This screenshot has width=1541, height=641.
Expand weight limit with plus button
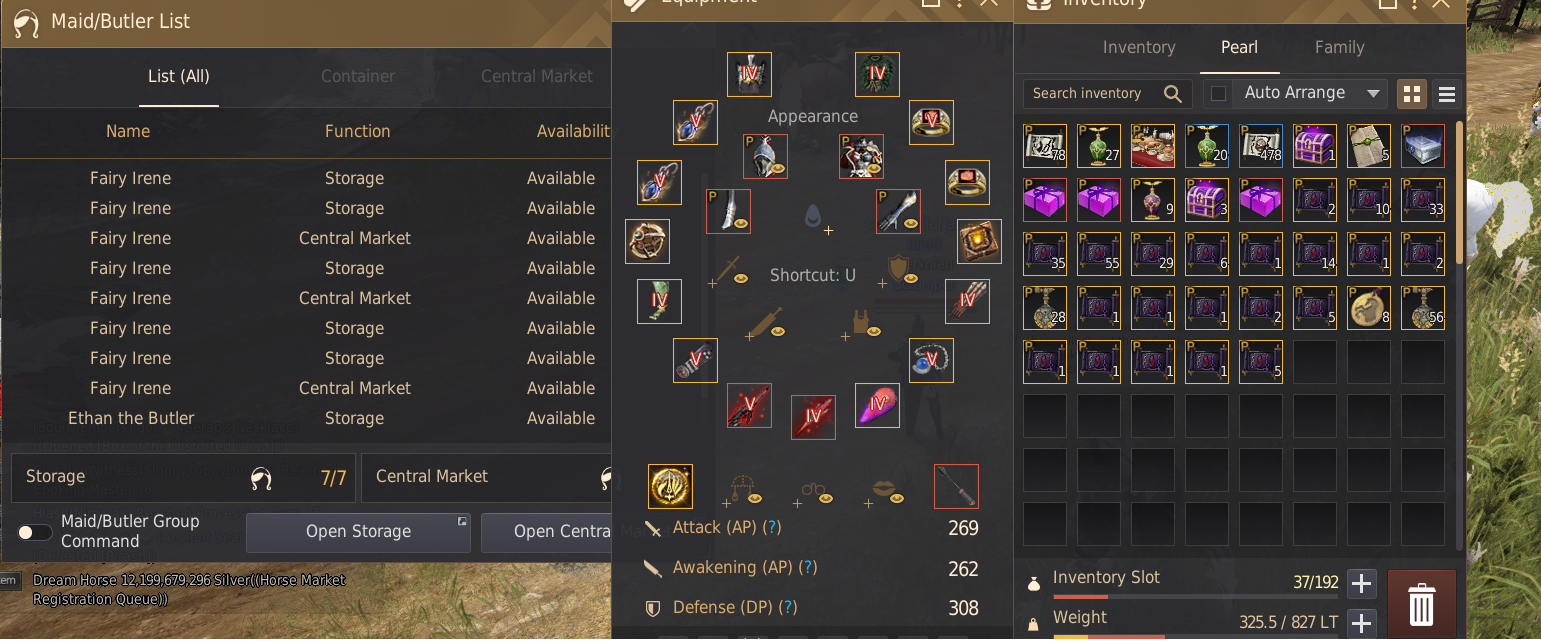1361,623
